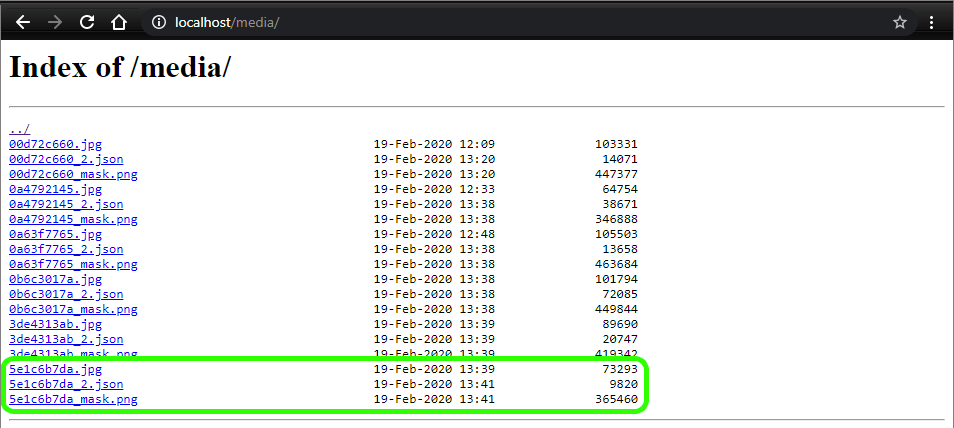Click file size 89690 in listing
Image resolution: width=954 pixels, height=428 pixels.
click(x=620, y=325)
